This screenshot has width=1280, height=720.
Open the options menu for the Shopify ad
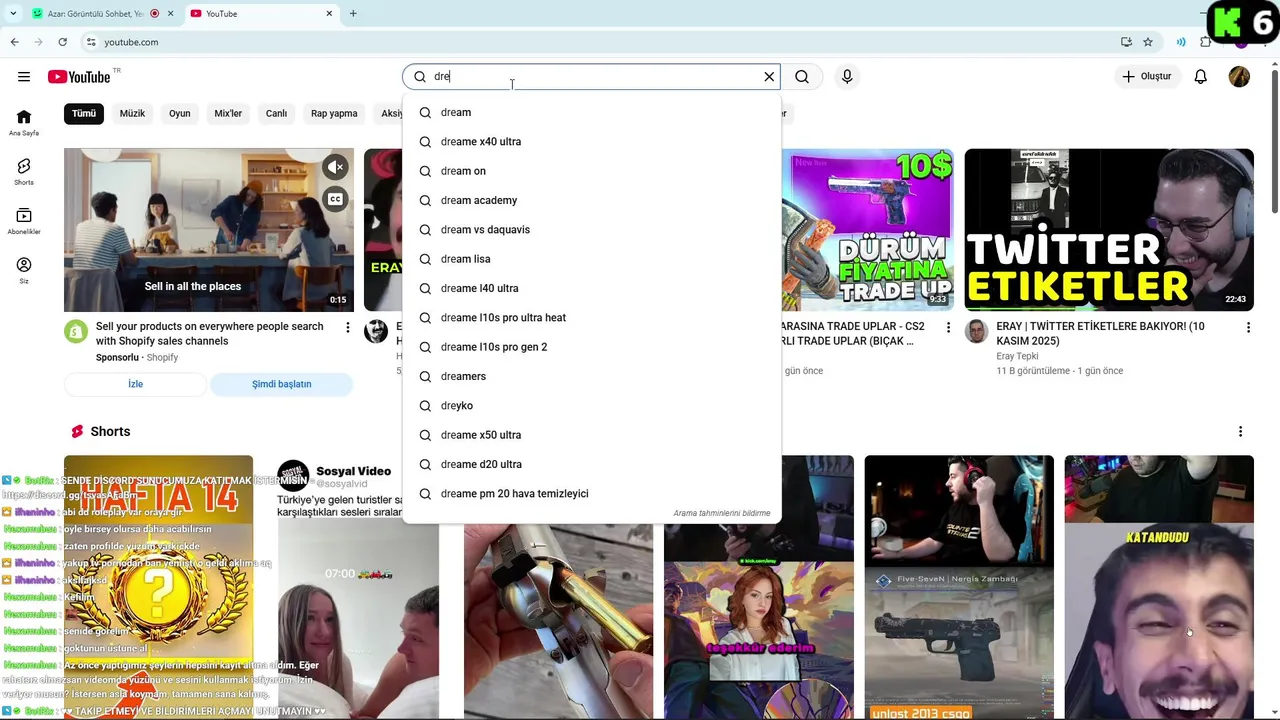(x=348, y=328)
